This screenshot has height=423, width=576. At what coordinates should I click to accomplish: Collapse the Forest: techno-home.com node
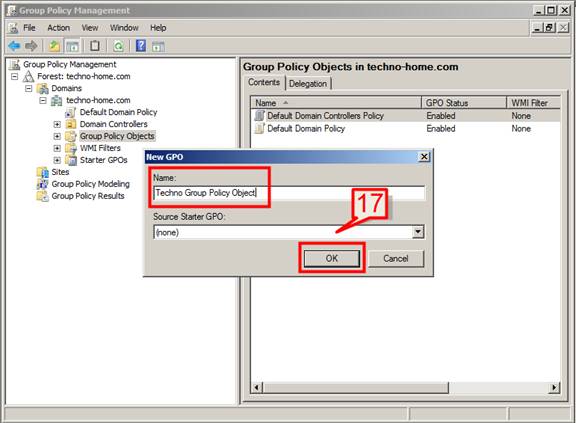15,76
